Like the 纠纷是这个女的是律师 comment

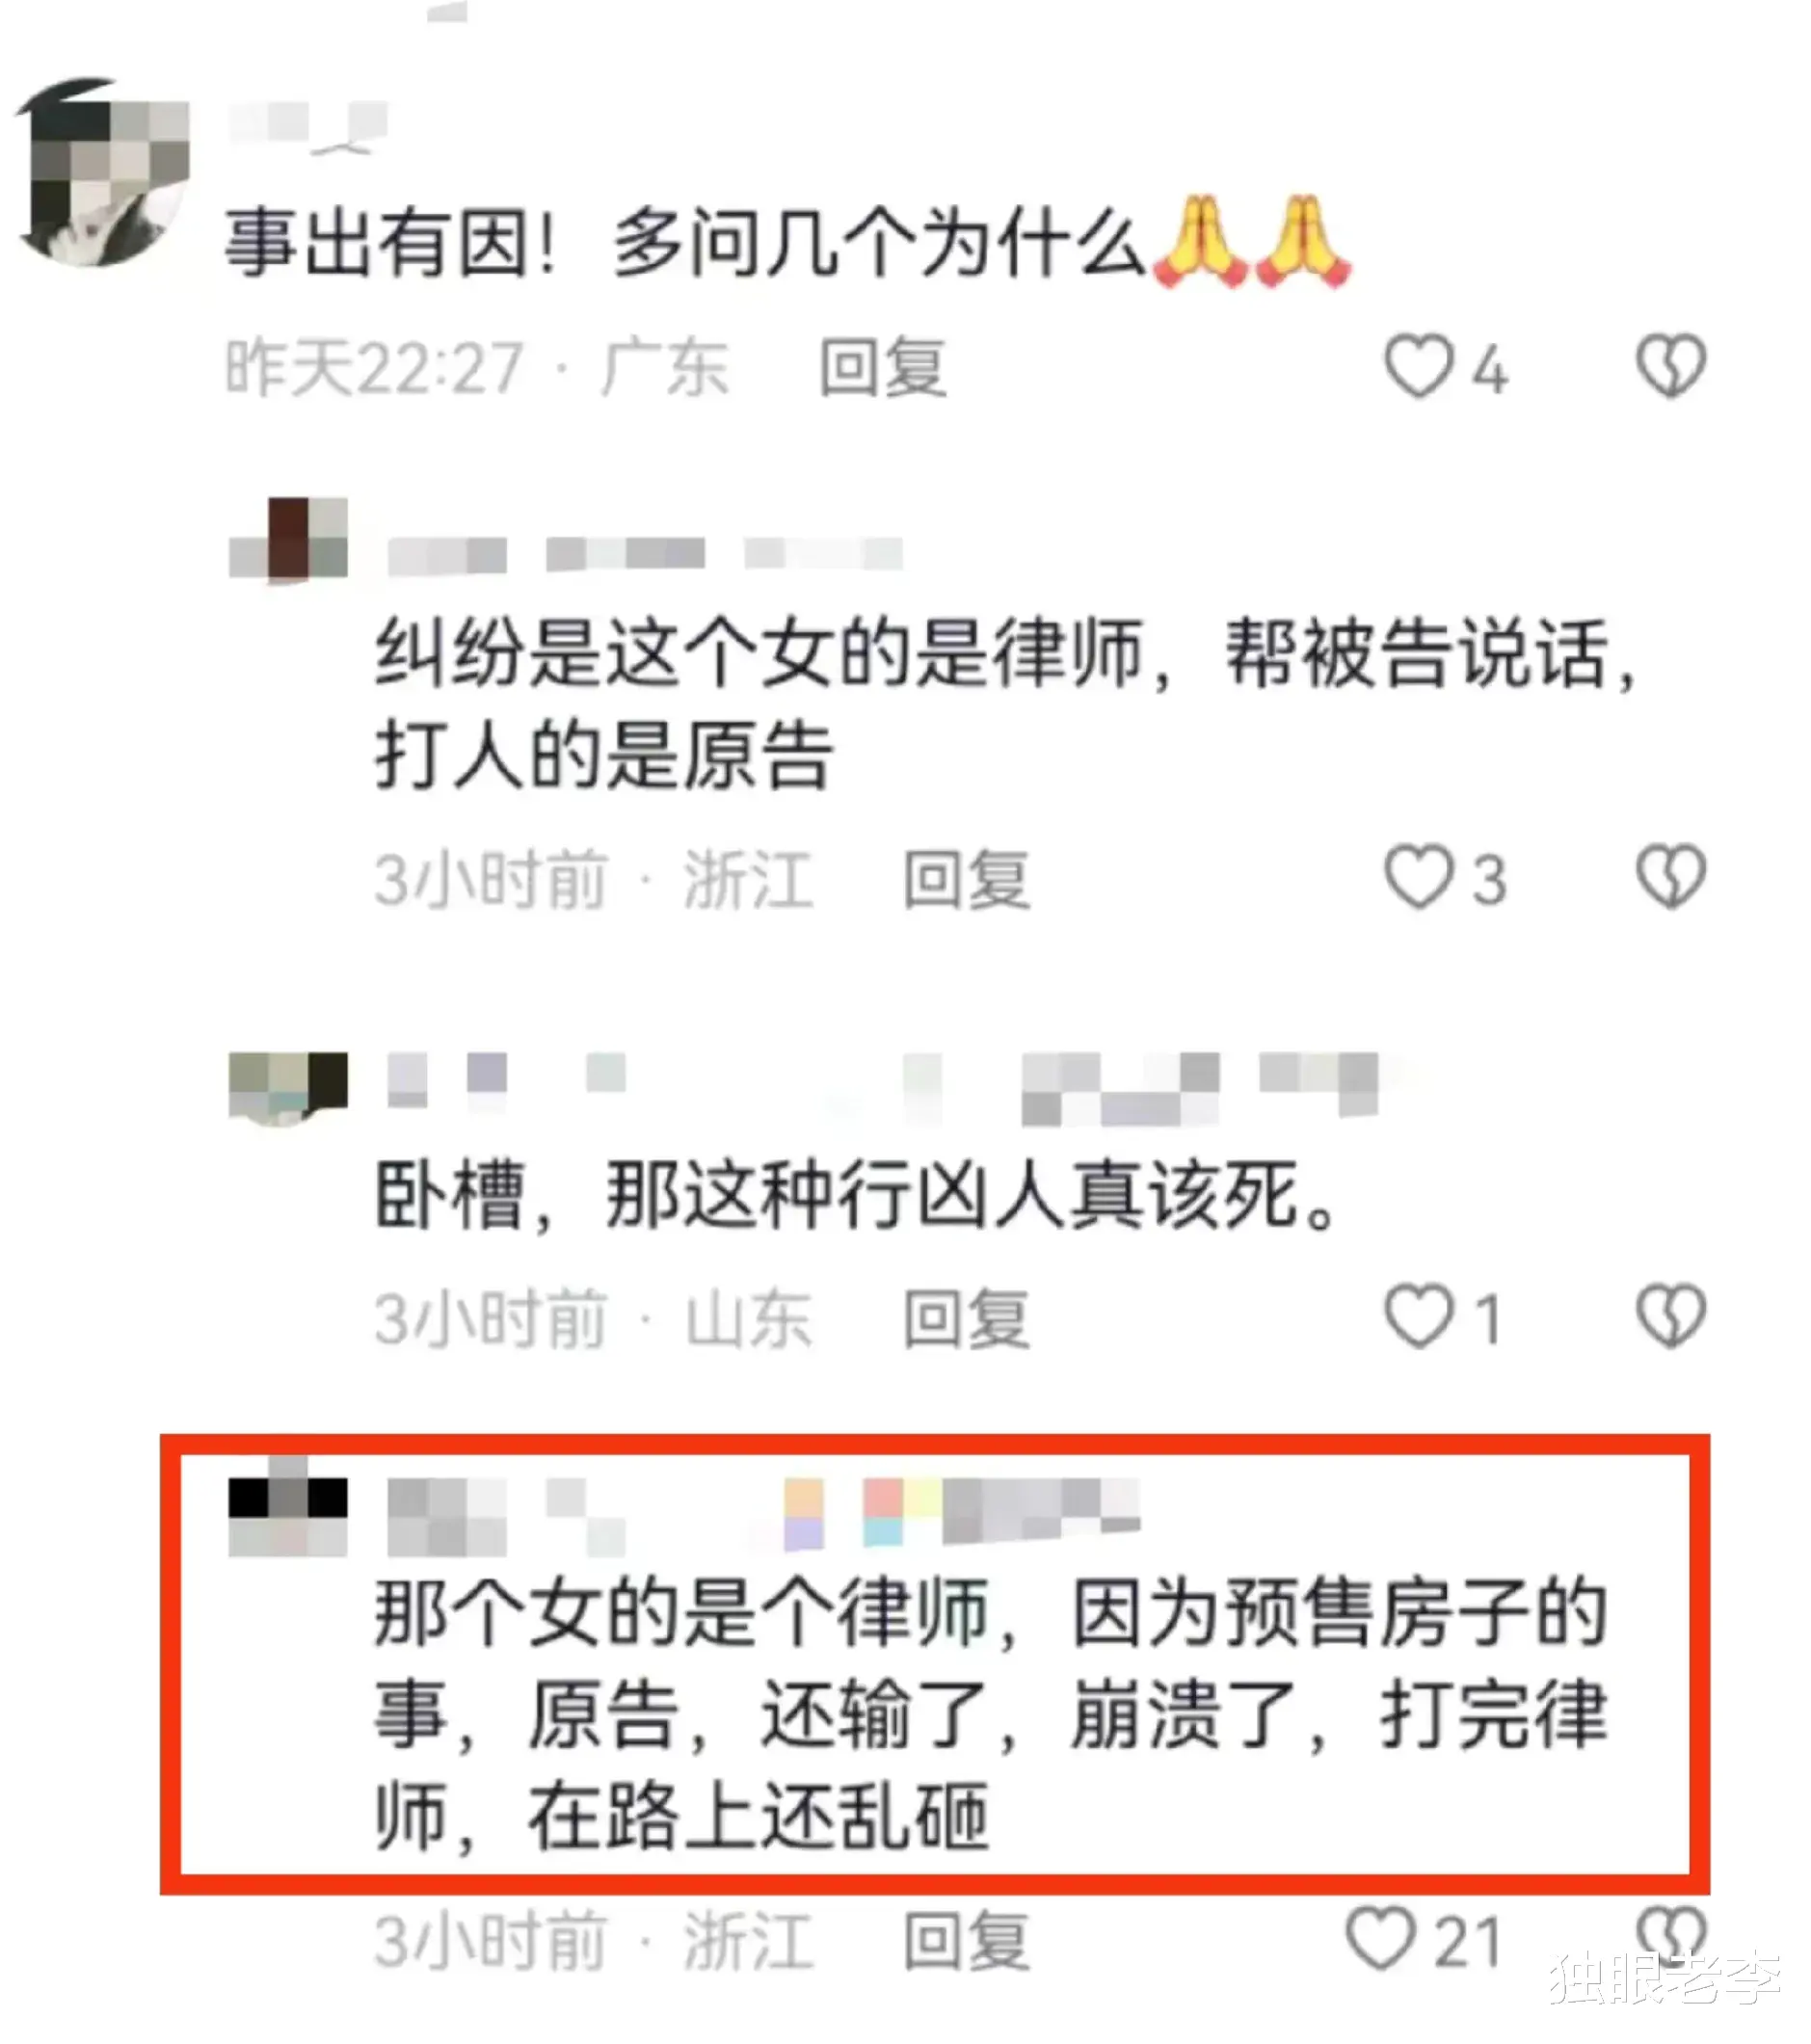pyautogui.click(x=1418, y=877)
